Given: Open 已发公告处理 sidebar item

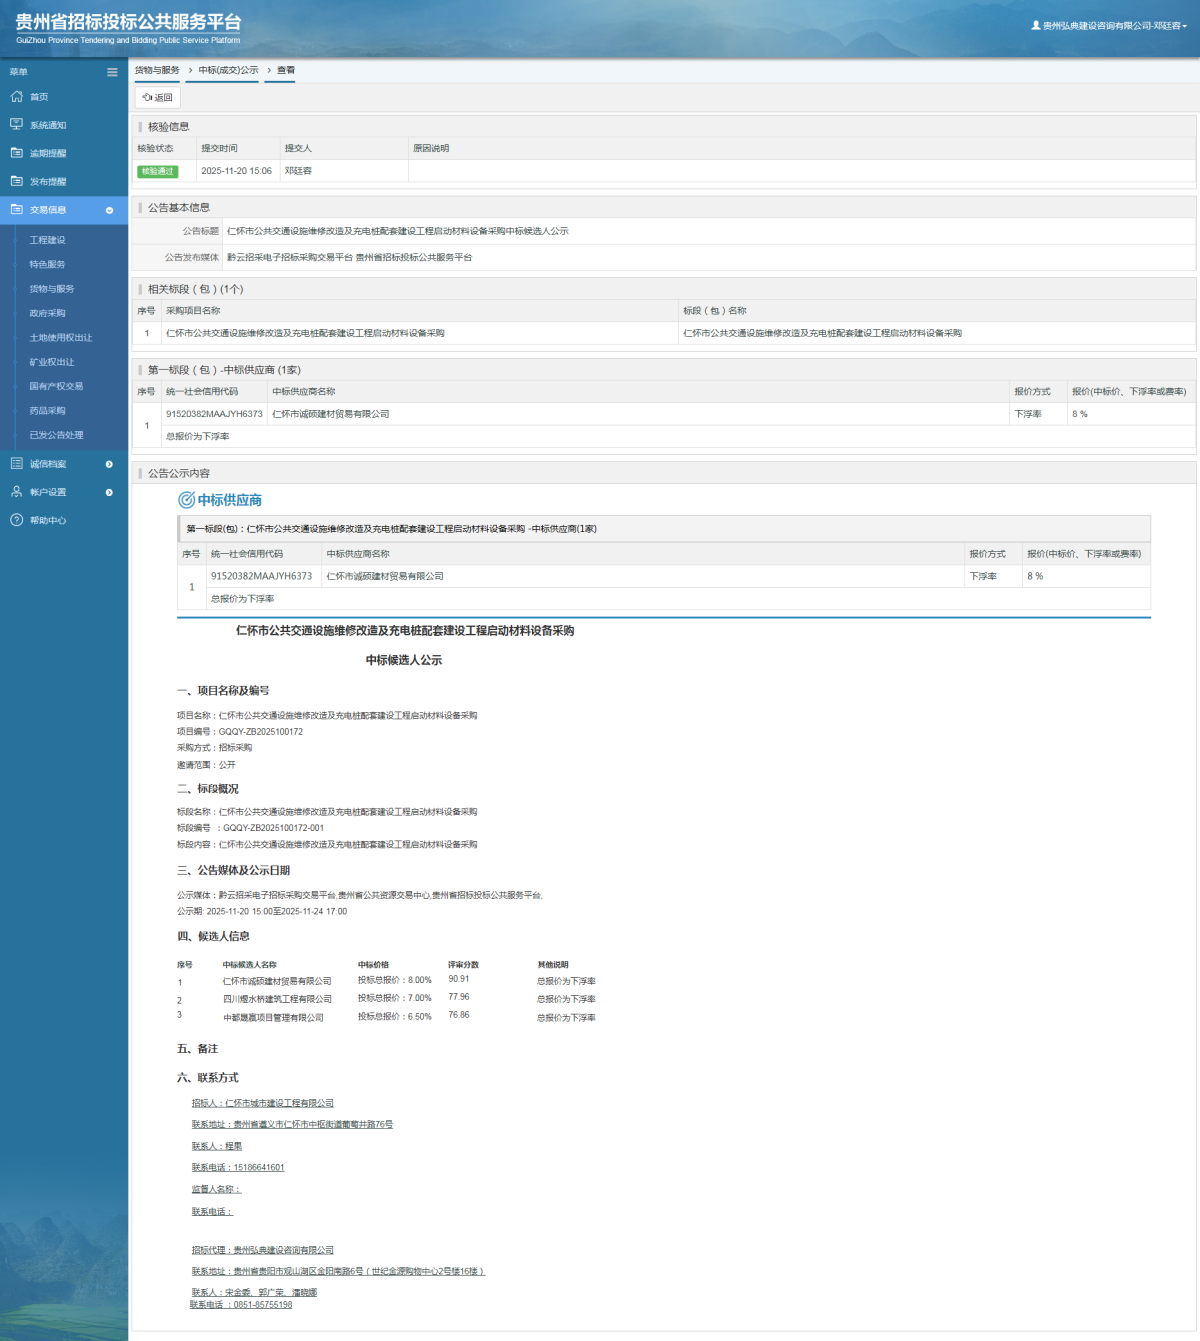Looking at the screenshot, I should [56, 435].
